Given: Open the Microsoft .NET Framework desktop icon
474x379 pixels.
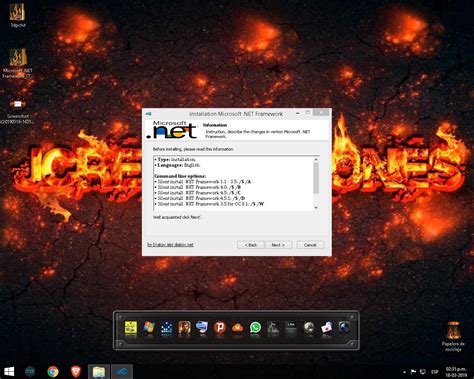Looking at the screenshot, I should (x=17, y=63).
